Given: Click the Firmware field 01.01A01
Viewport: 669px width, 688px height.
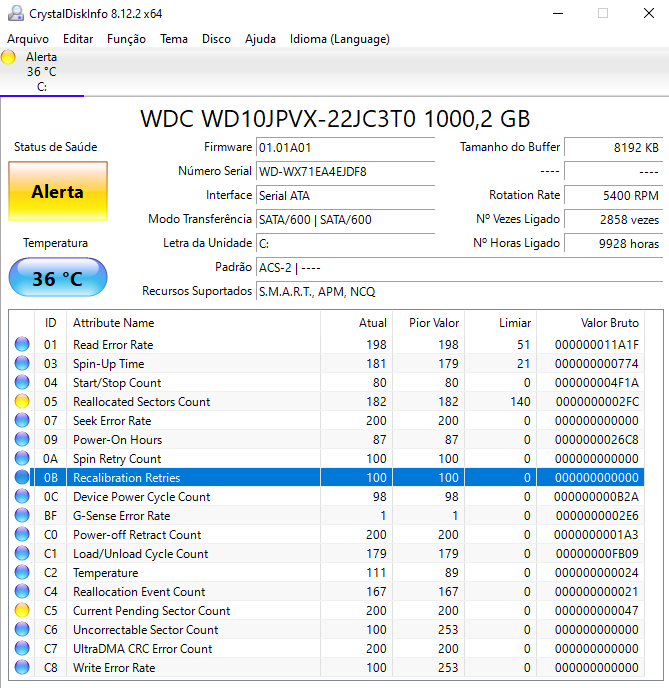Looking at the screenshot, I should pyautogui.click(x=345, y=147).
